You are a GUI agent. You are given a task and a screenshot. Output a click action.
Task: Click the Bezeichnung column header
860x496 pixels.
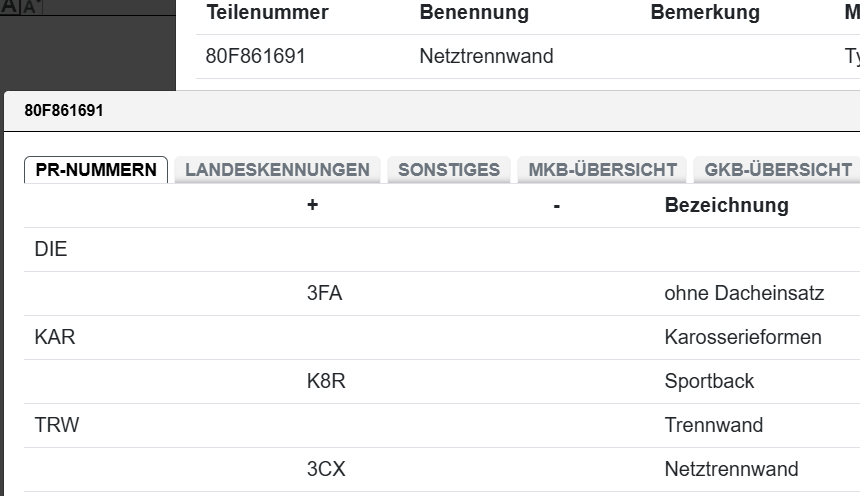(726, 206)
